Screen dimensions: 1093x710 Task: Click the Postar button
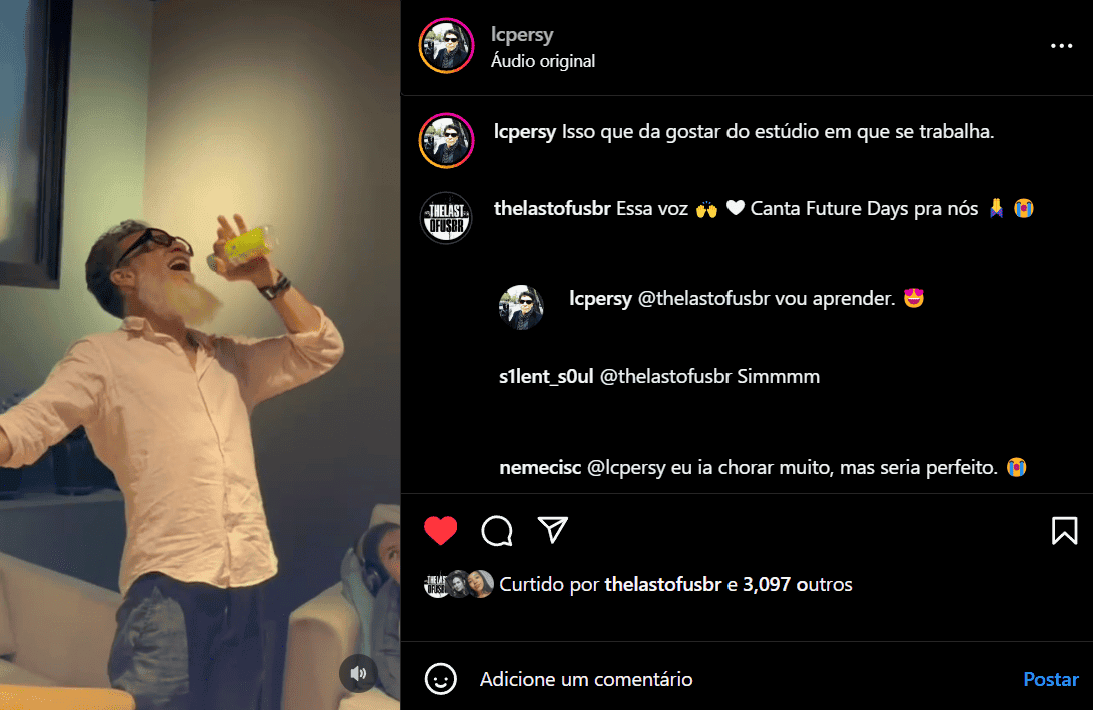tap(1050, 679)
